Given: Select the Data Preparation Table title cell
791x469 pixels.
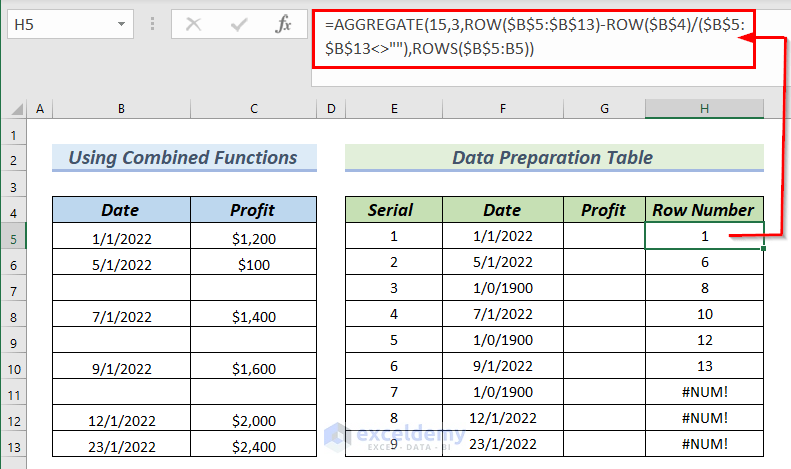Looking at the screenshot, I should [x=553, y=157].
